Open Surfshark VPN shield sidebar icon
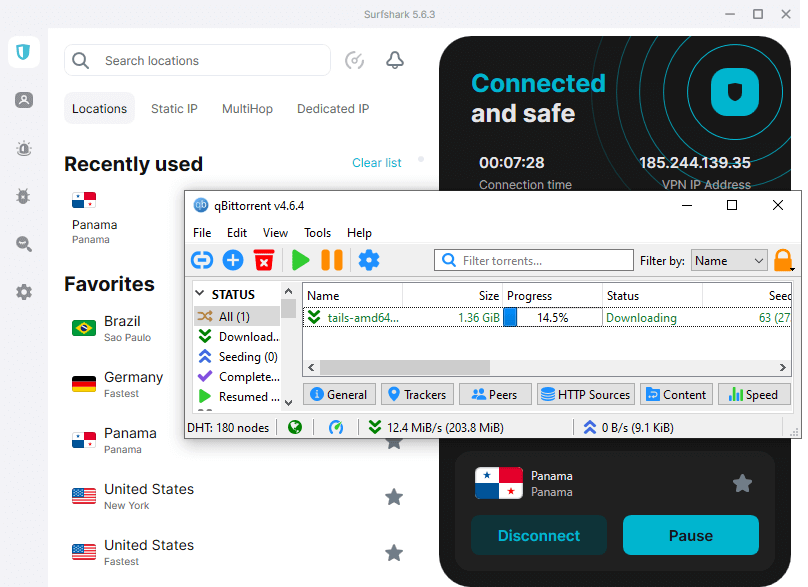This screenshot has height=587, width=808. pos(24,52)
